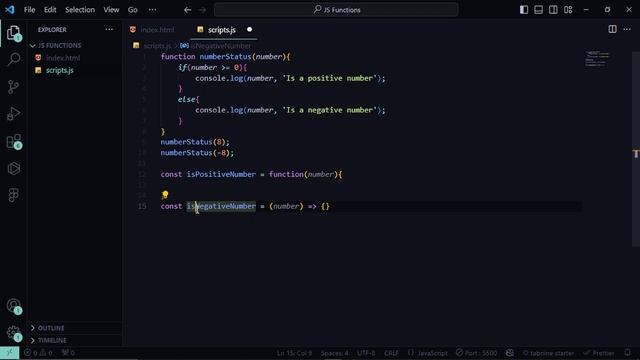Screen dimensions: 640x360
Task: Change the UTF-8 encoding status item
Action: (x=366, y=353)
